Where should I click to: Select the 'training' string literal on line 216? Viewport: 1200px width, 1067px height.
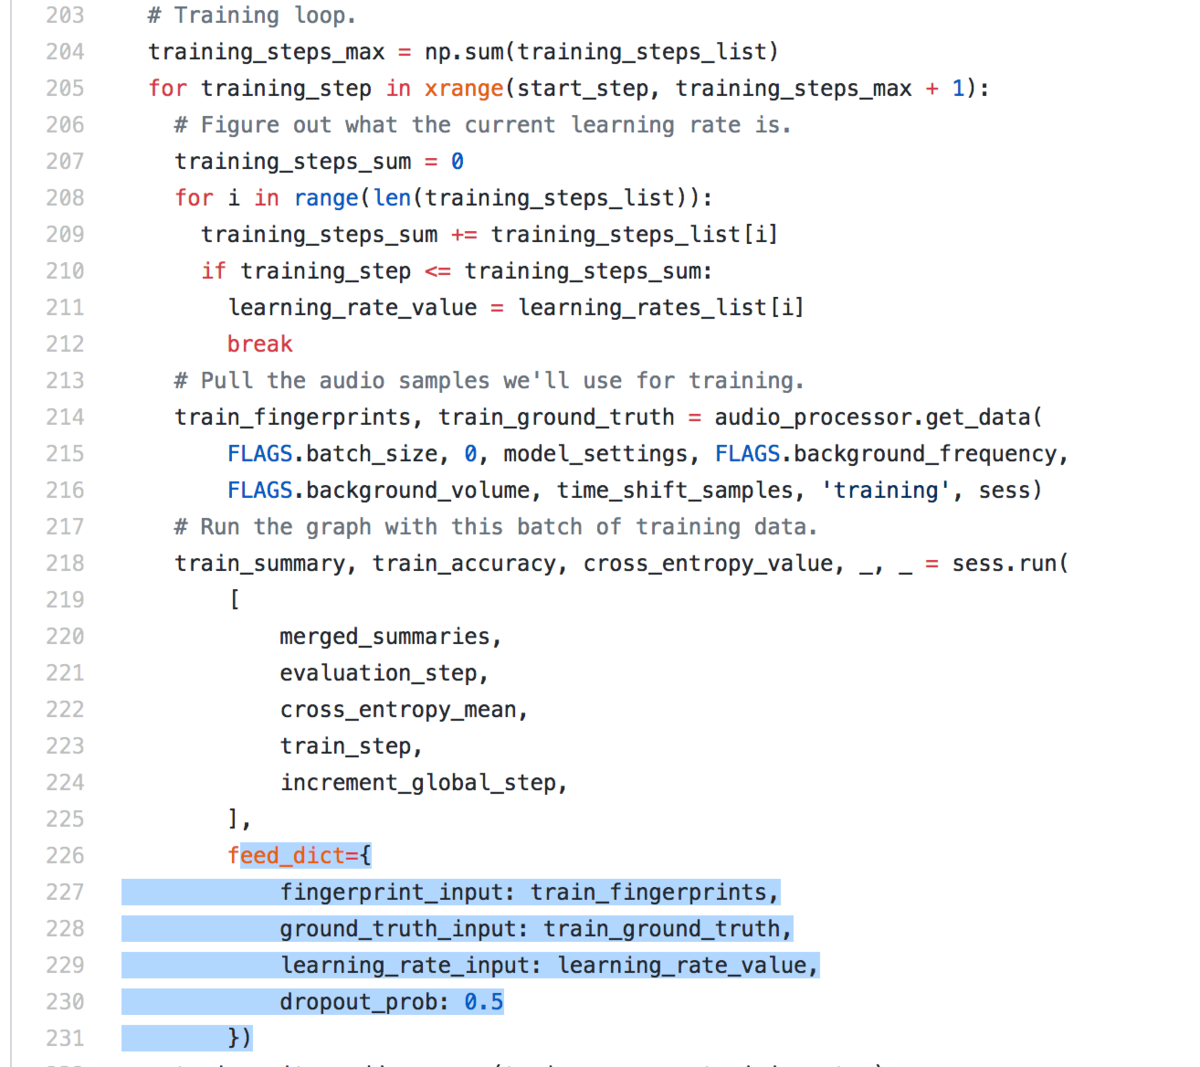tap(886, 490)
